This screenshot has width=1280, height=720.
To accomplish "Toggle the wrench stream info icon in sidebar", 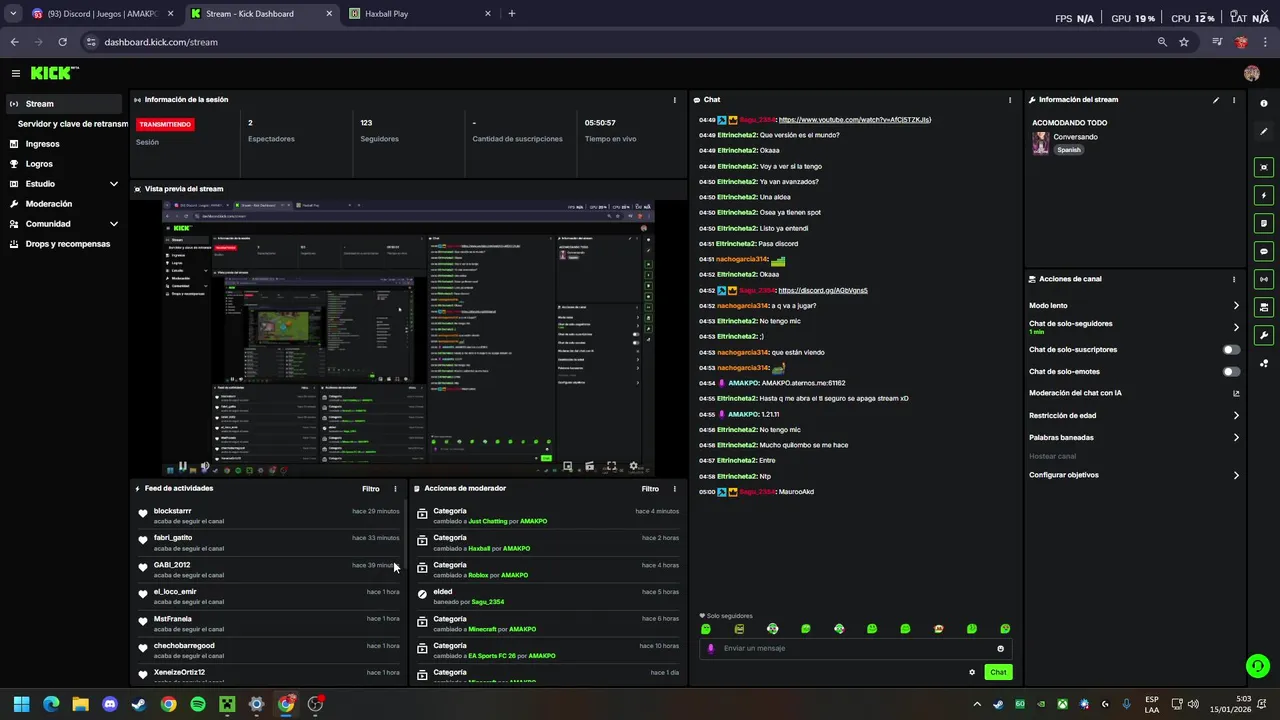I will pyautogui.click(x=1264, y=335).
